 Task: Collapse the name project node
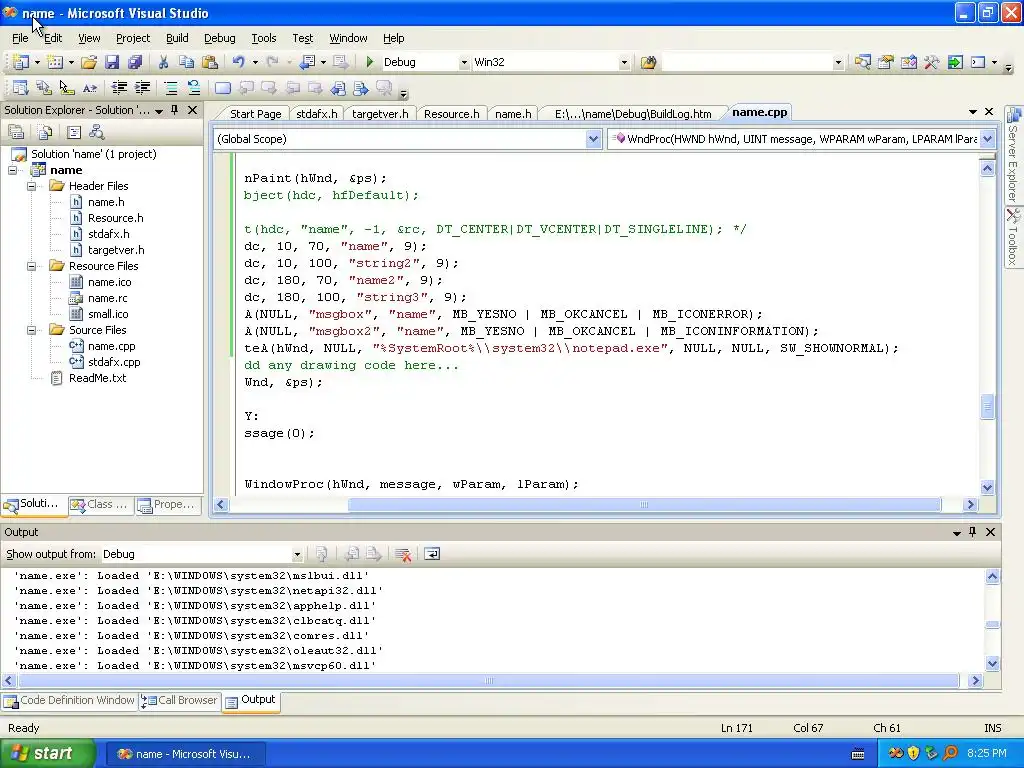[x=12, y=170]
